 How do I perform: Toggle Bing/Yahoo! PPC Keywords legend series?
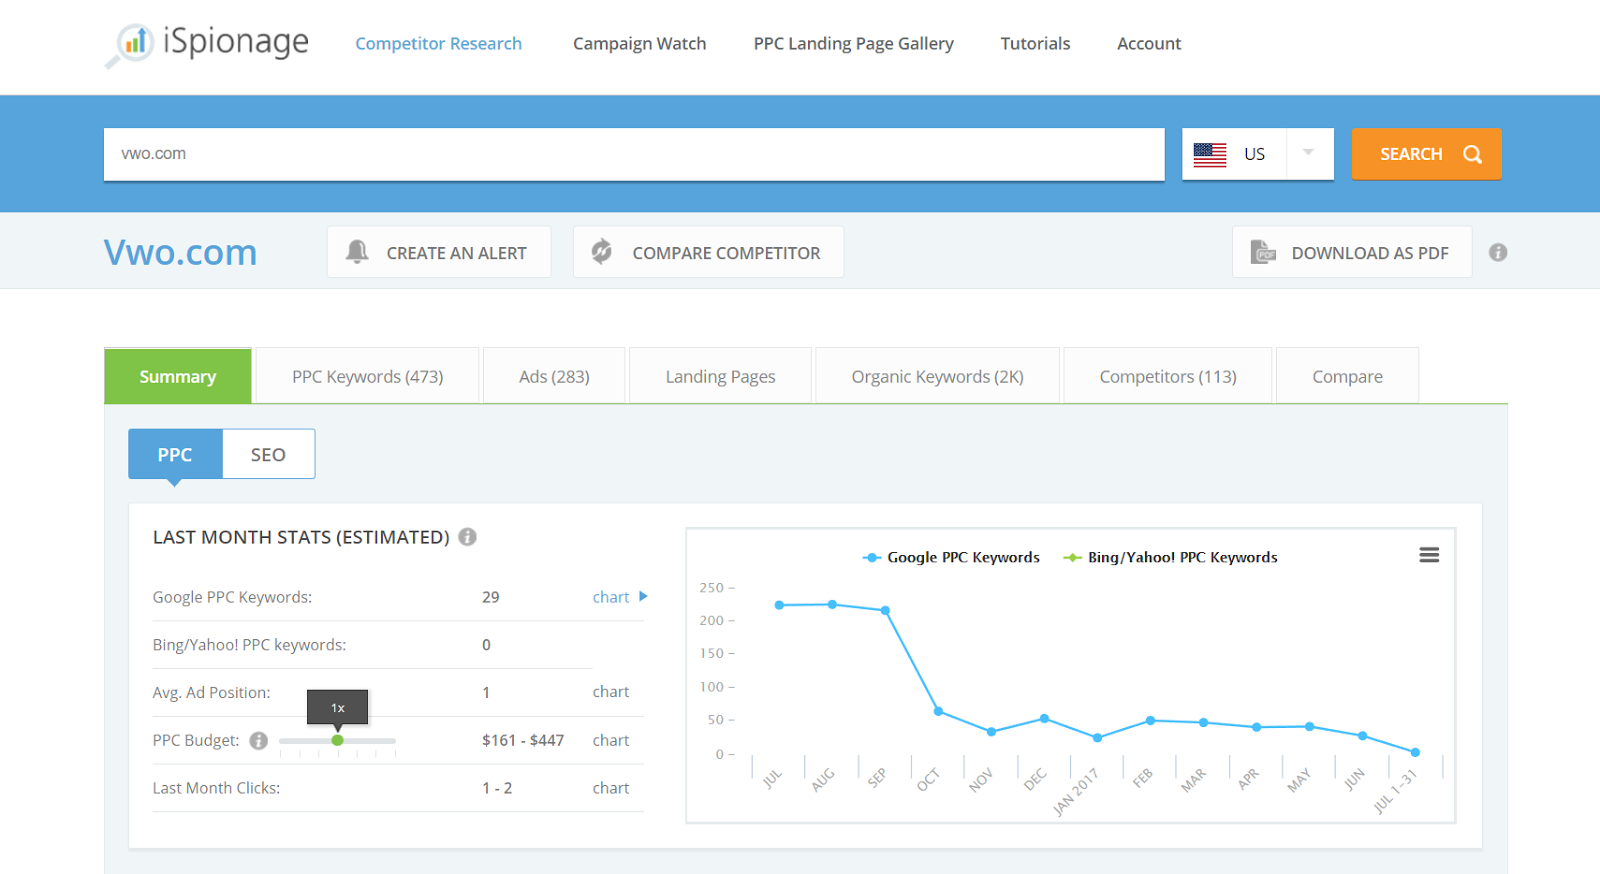coord(1170,557)
